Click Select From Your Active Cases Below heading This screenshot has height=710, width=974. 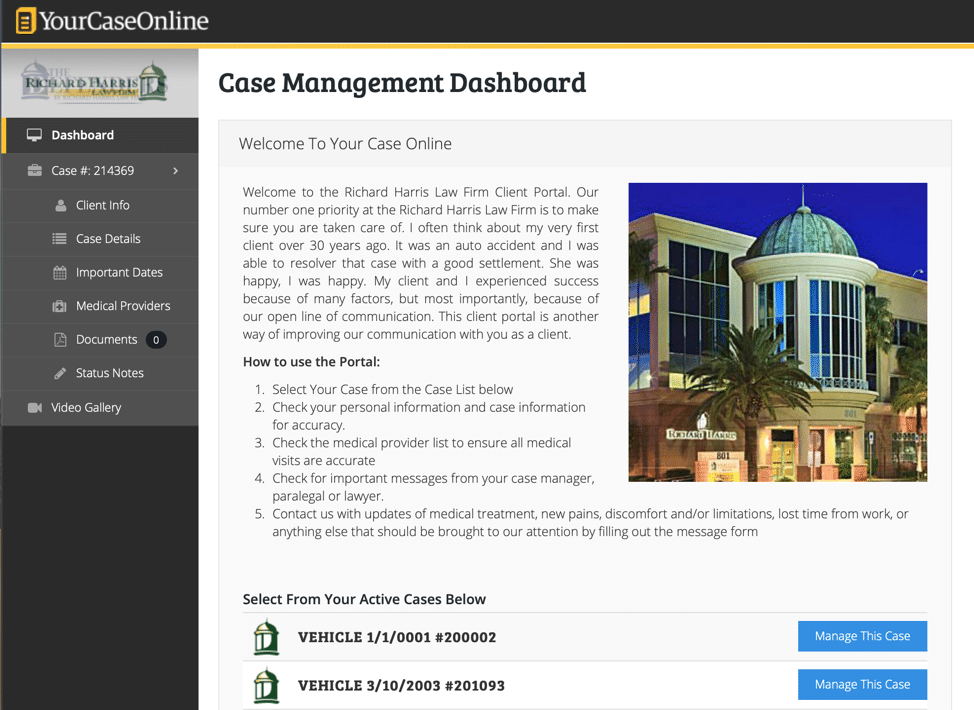coord(364,599)
